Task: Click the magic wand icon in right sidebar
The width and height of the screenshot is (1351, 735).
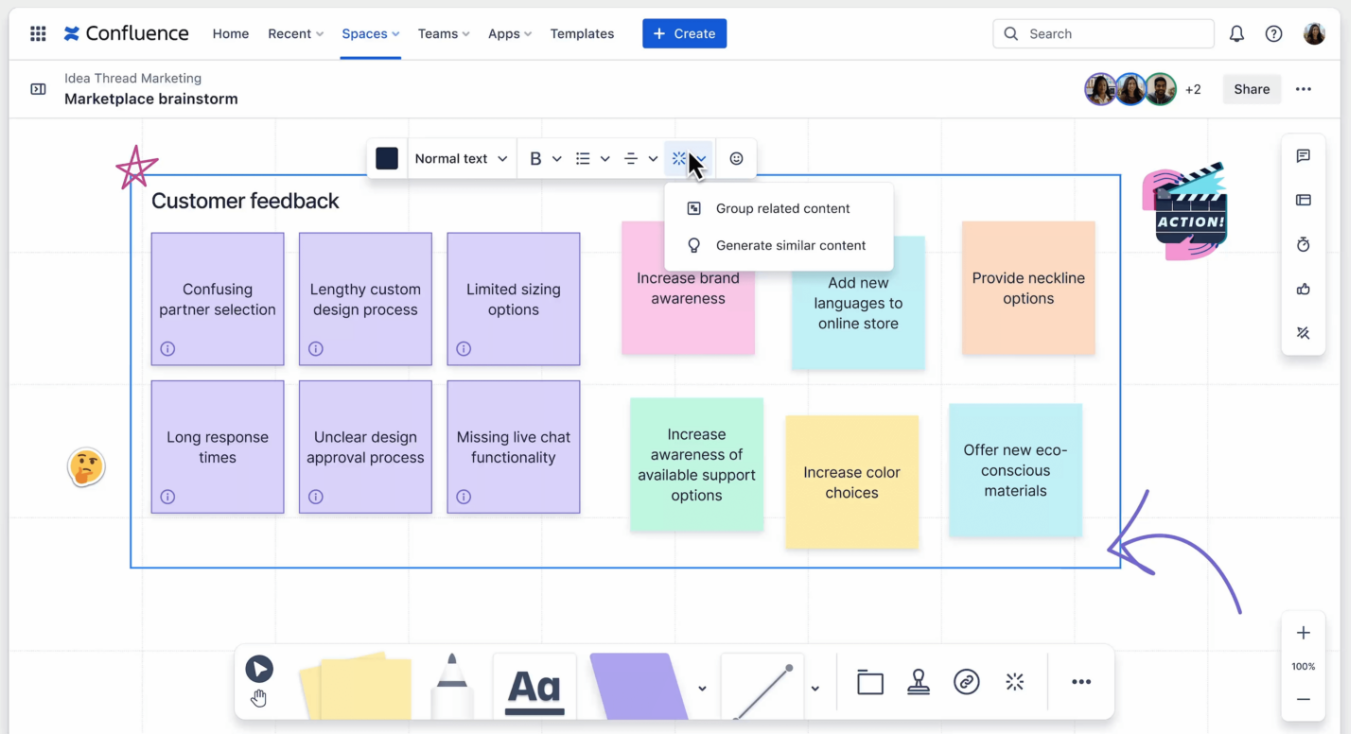Action: click(x=1303, y=333)
